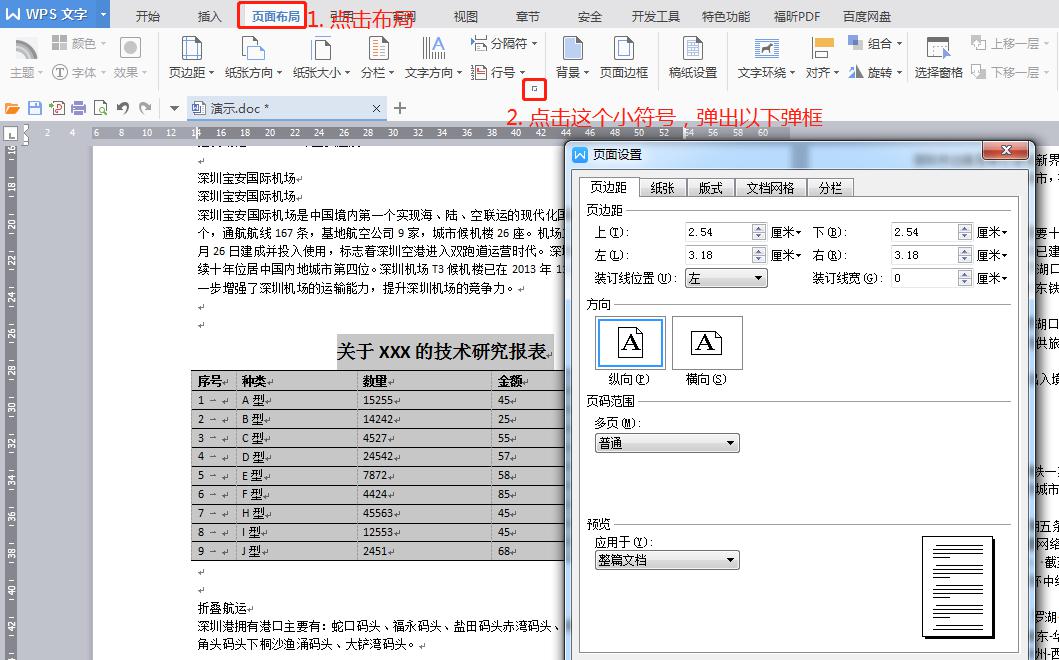The height and width of the screenshot is (660, 1059).
Task: Open the 对齐 align tool
Action: (822, 57)
